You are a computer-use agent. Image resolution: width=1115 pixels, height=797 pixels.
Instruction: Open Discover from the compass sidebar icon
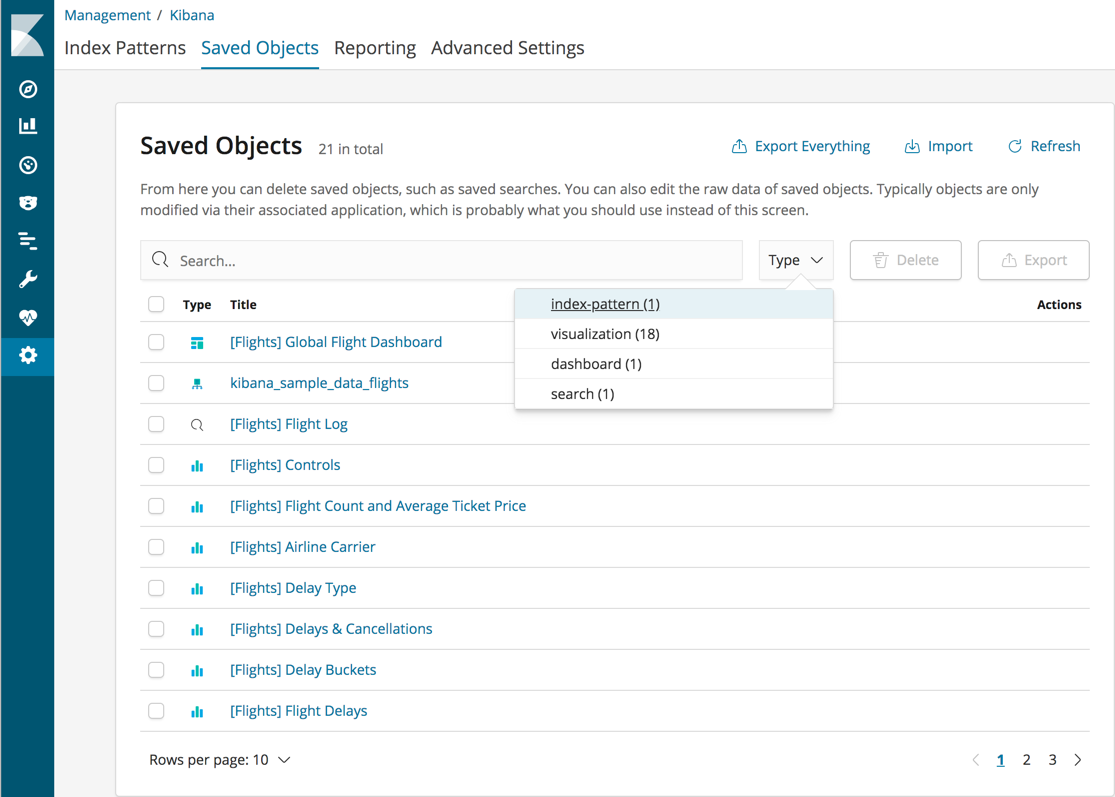pos(28,89)
